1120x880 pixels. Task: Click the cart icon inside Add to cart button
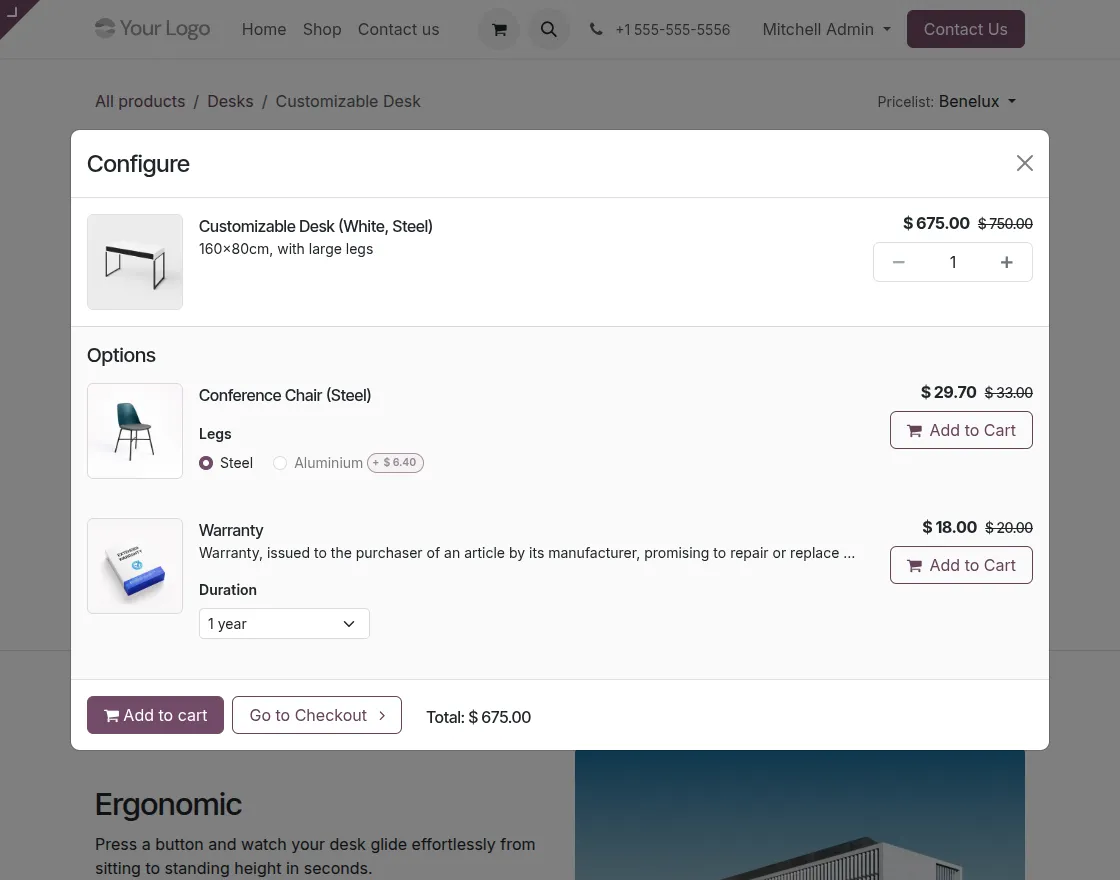click(x=112, y=715)
